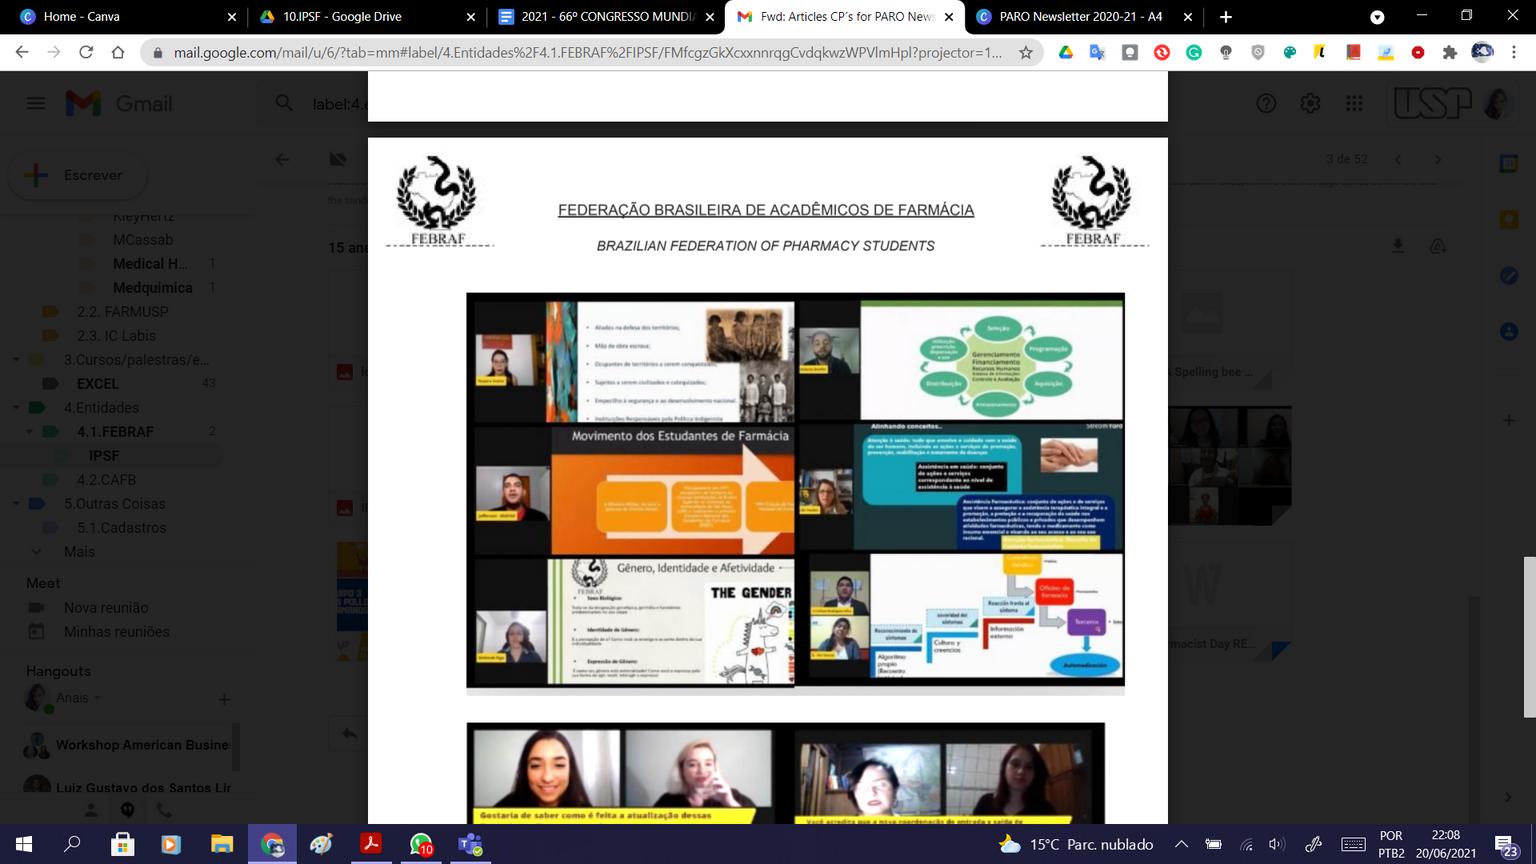The image size is (1536, 864).
Task: Collapse the 4.1.FEBRAF label
Action: click(x=28, y=432)
